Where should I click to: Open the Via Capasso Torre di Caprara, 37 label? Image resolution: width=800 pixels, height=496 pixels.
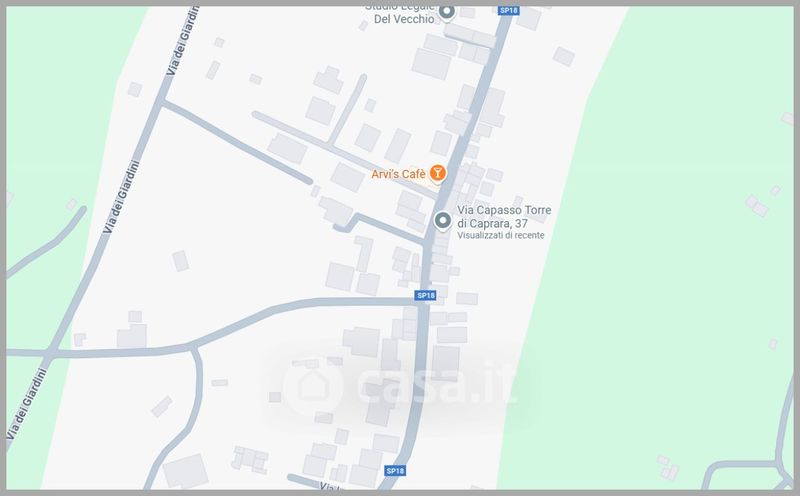click(x=504, y=216)
